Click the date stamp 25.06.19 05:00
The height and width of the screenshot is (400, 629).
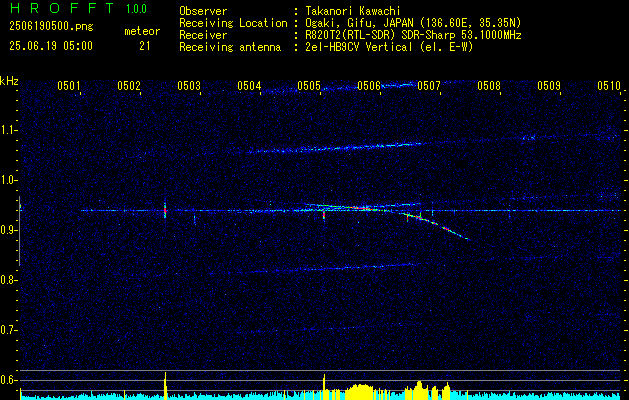[51, 46]
